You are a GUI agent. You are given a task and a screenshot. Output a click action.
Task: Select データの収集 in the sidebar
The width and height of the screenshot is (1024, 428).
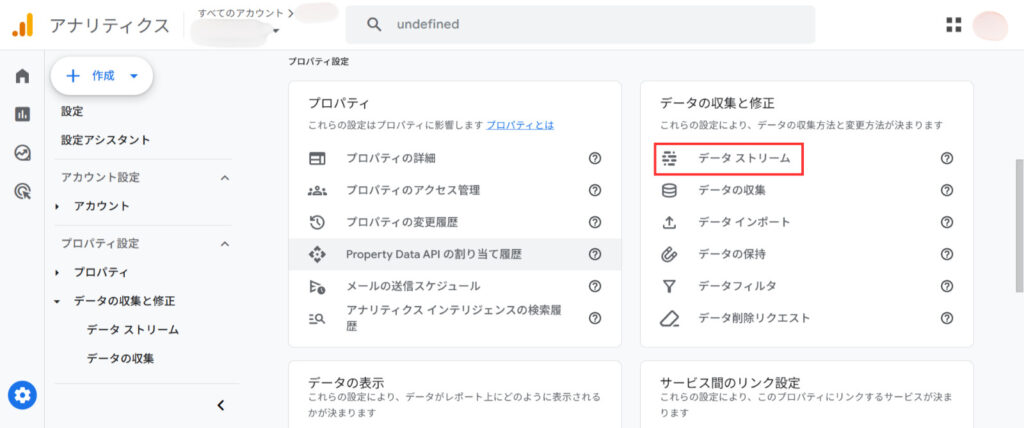pyautogui.click(x=120, y=359)
